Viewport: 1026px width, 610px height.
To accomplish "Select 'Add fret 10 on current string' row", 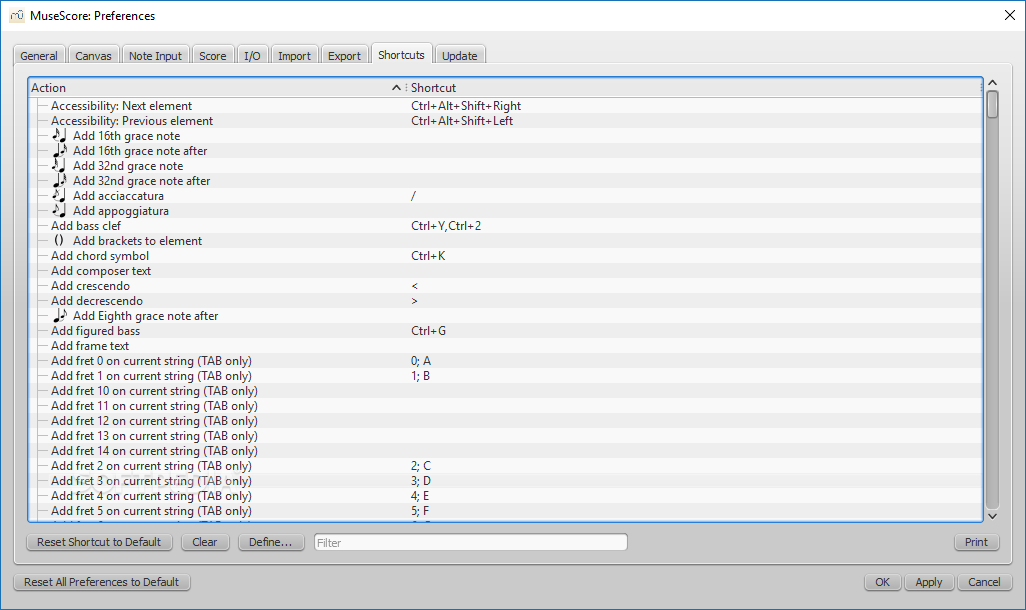I will (x=505, y=391).
